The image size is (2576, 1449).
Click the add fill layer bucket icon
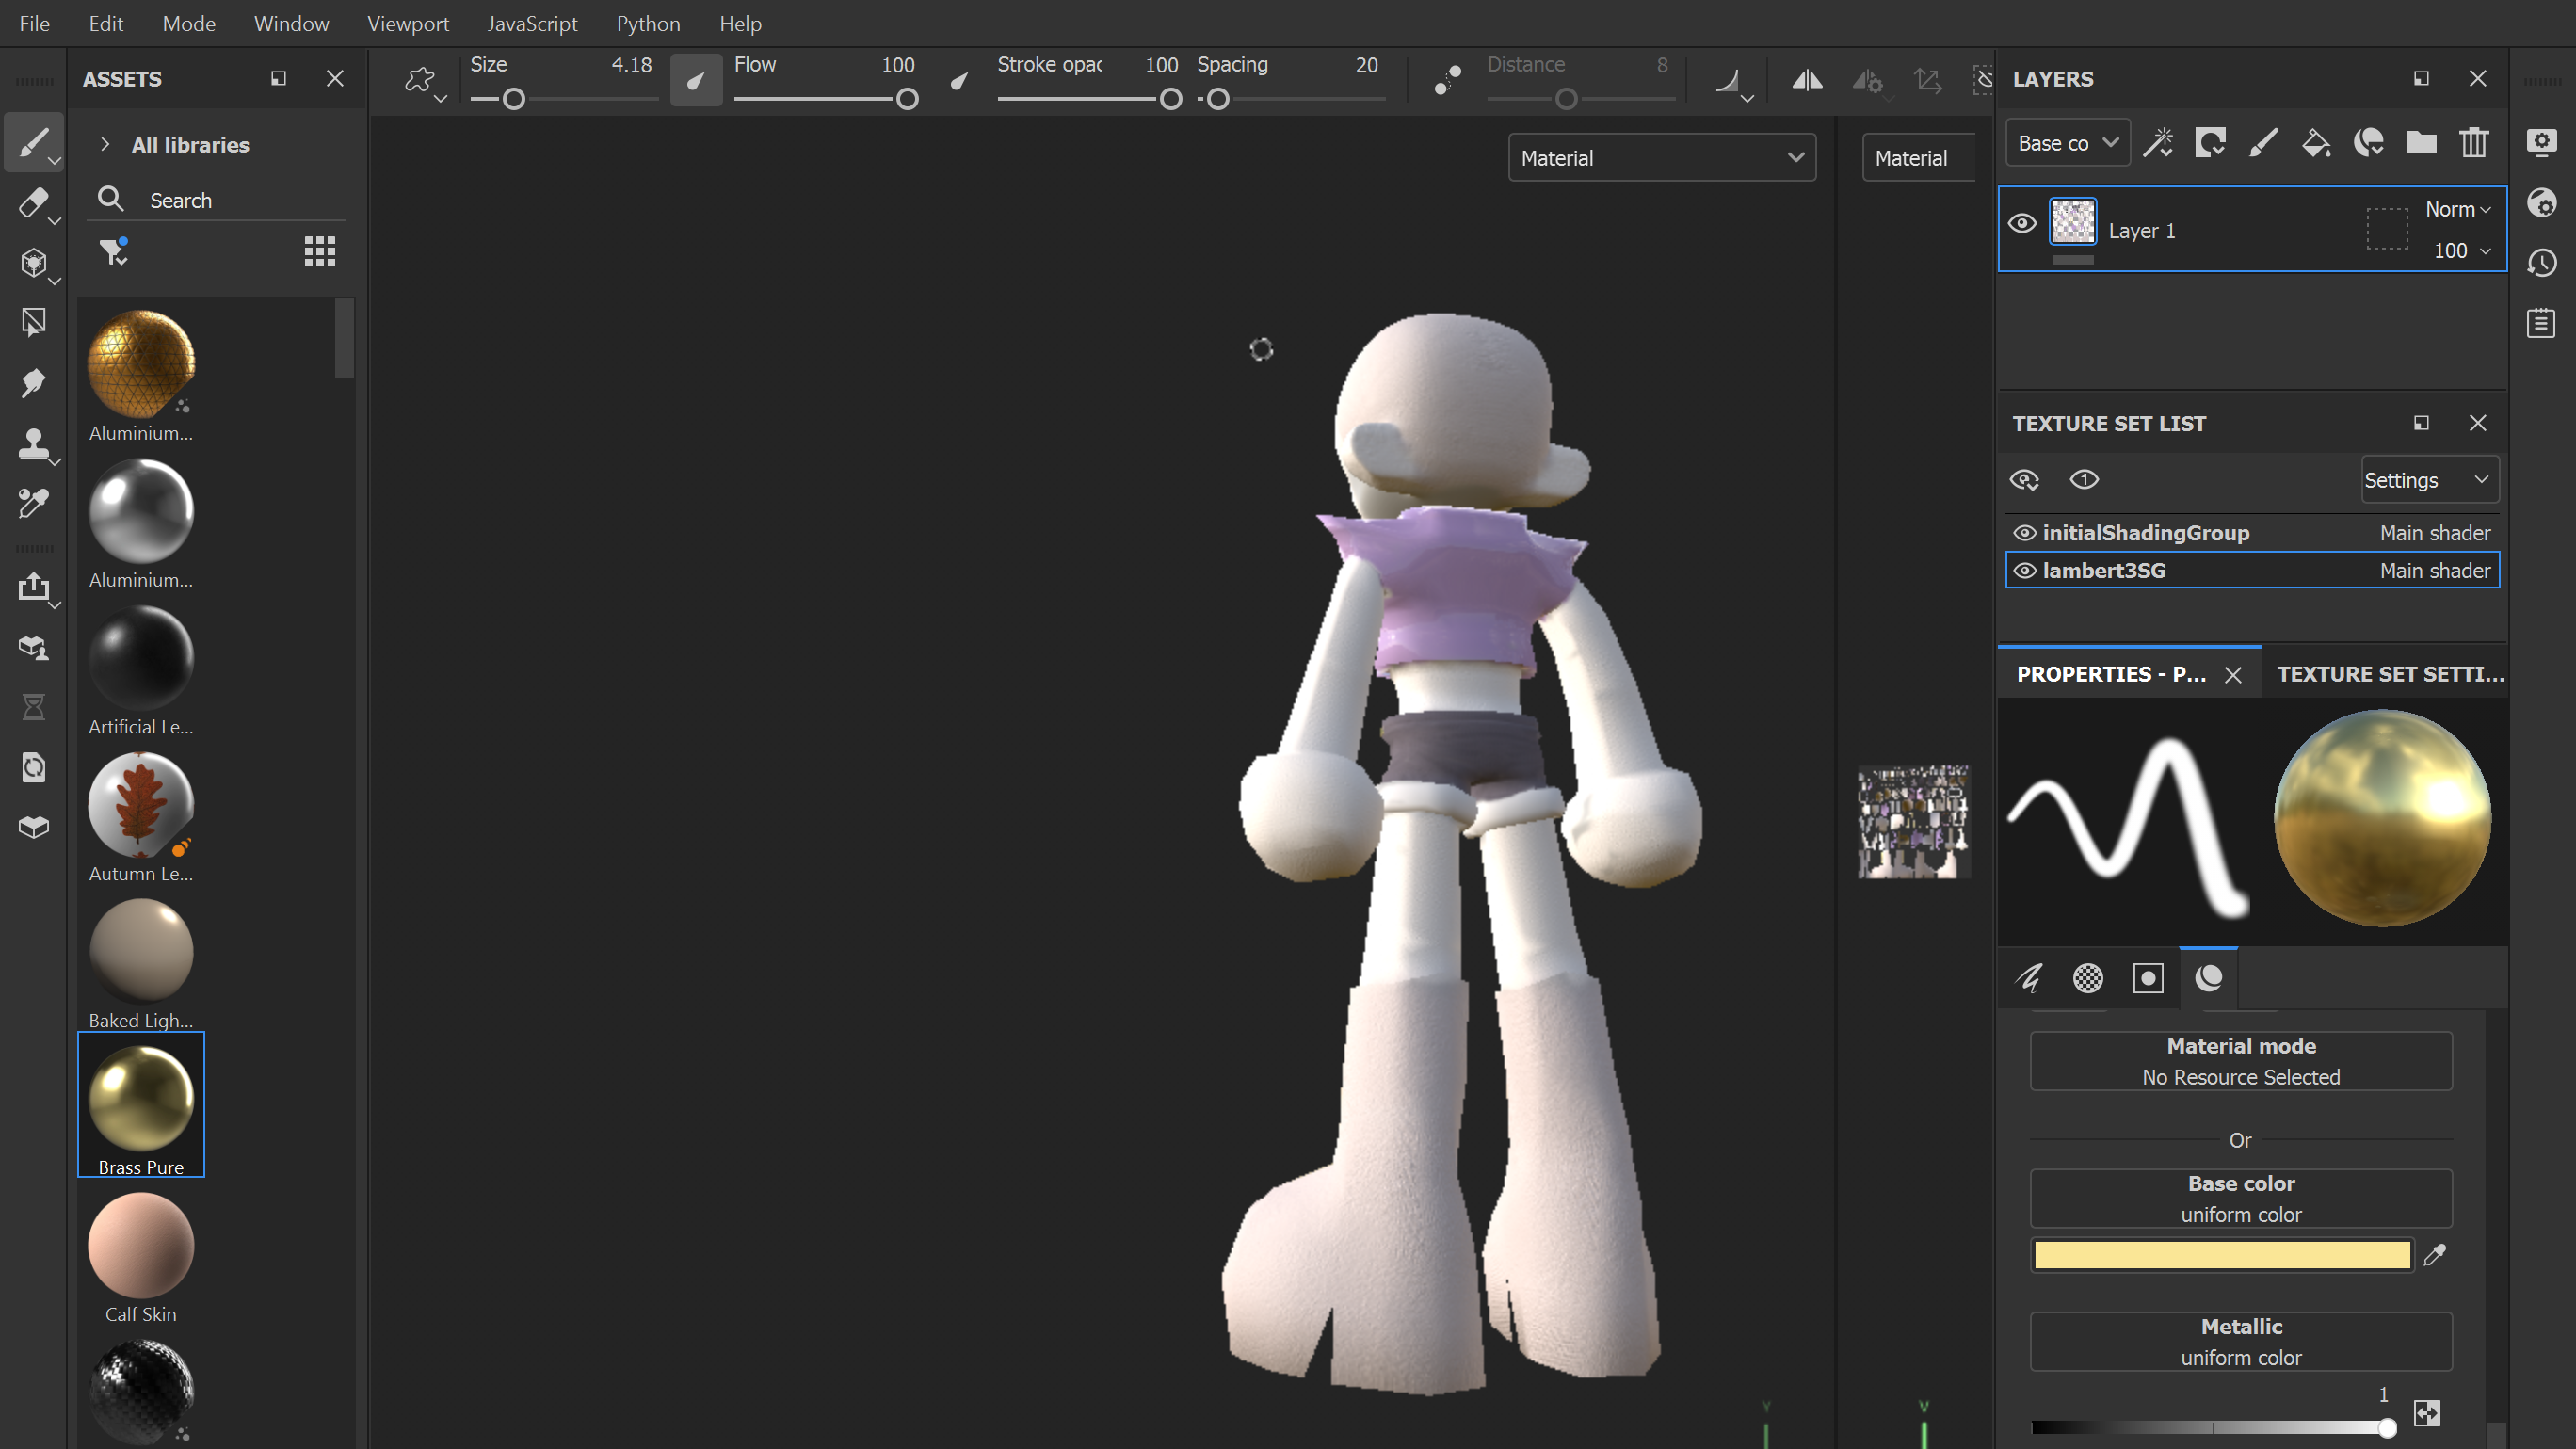pos(2315,143)
